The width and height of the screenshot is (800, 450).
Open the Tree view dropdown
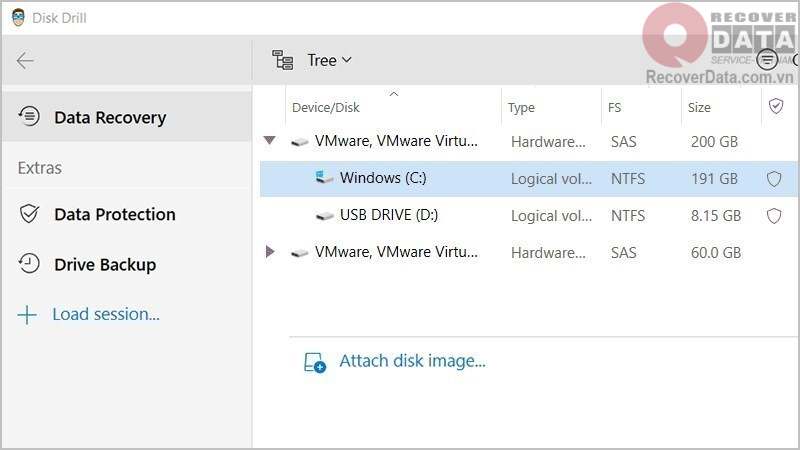click(330, 60)
